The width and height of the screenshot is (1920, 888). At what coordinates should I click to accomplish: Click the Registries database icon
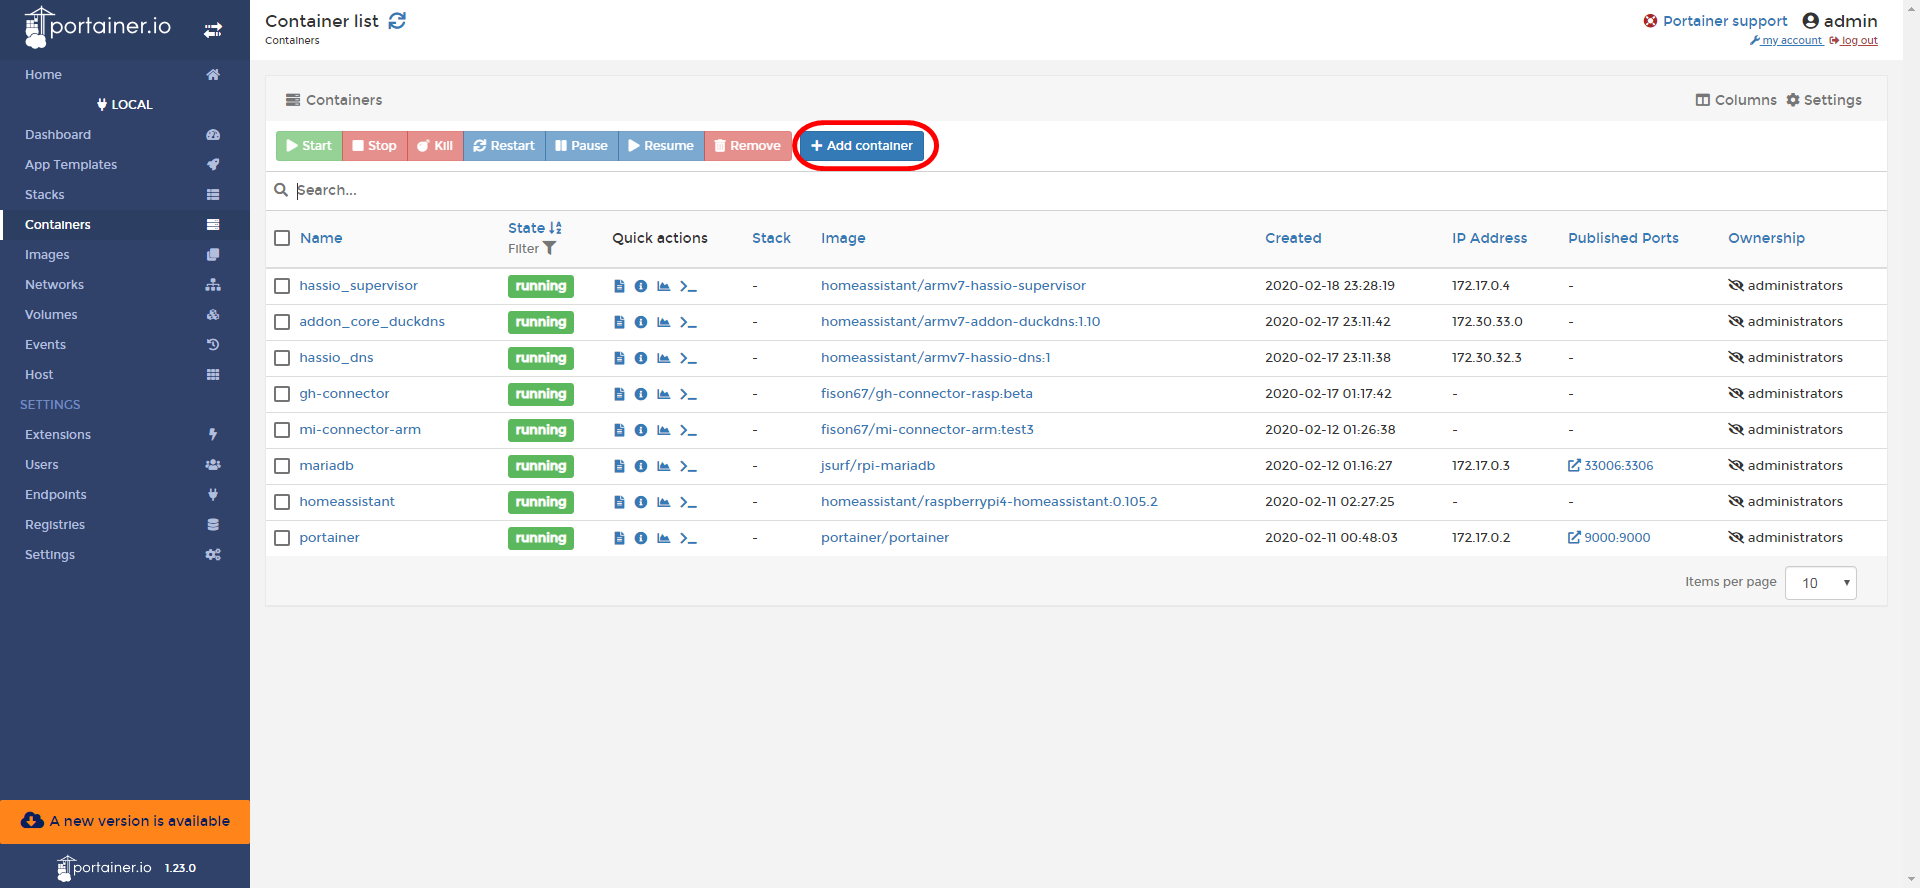point(213,525)
